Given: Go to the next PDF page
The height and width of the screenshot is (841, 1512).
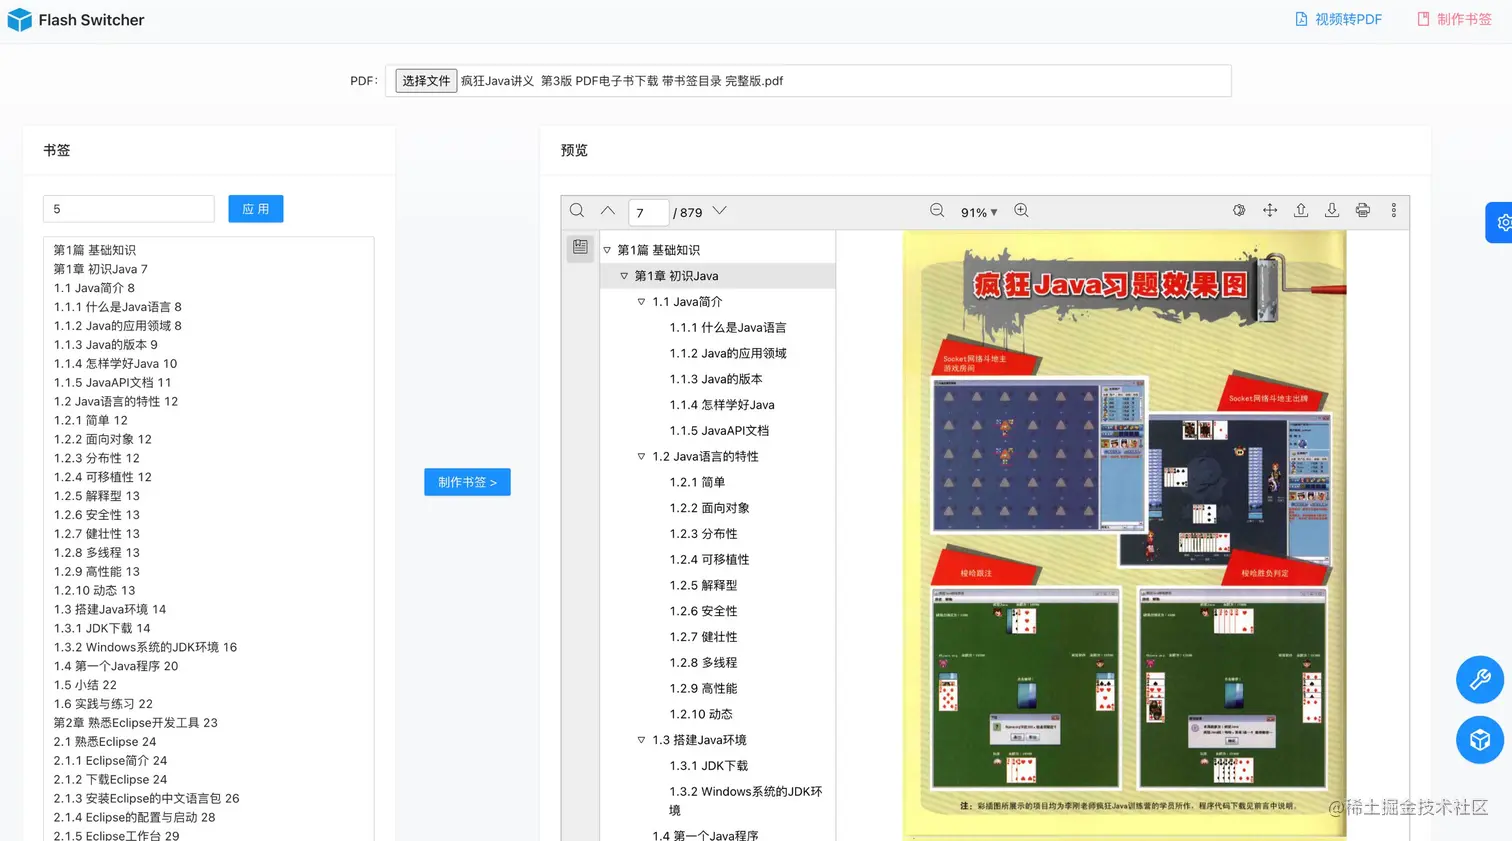Looking at the screenshot, I should click(x=719, y=211).
